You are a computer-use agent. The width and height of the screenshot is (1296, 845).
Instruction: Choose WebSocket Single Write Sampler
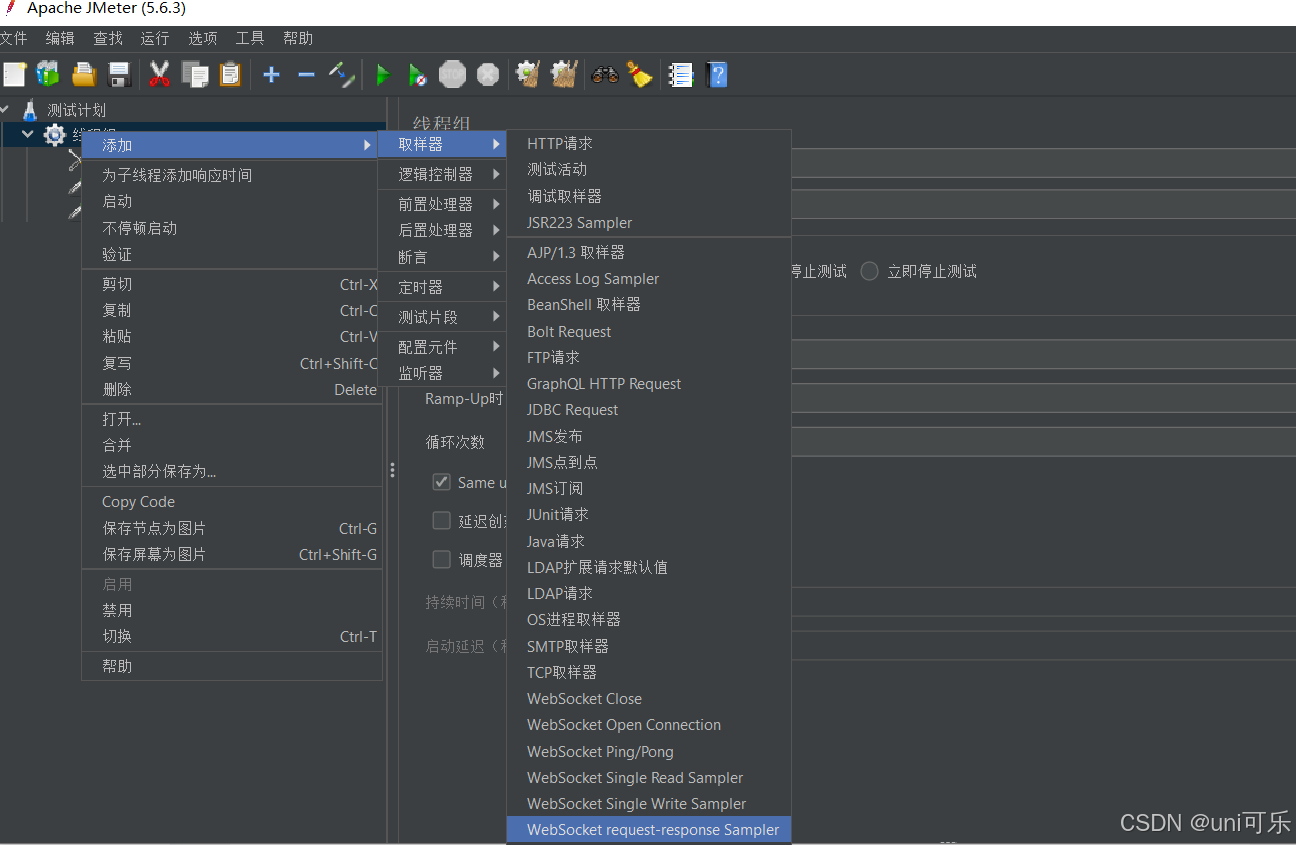pos(649,804)
